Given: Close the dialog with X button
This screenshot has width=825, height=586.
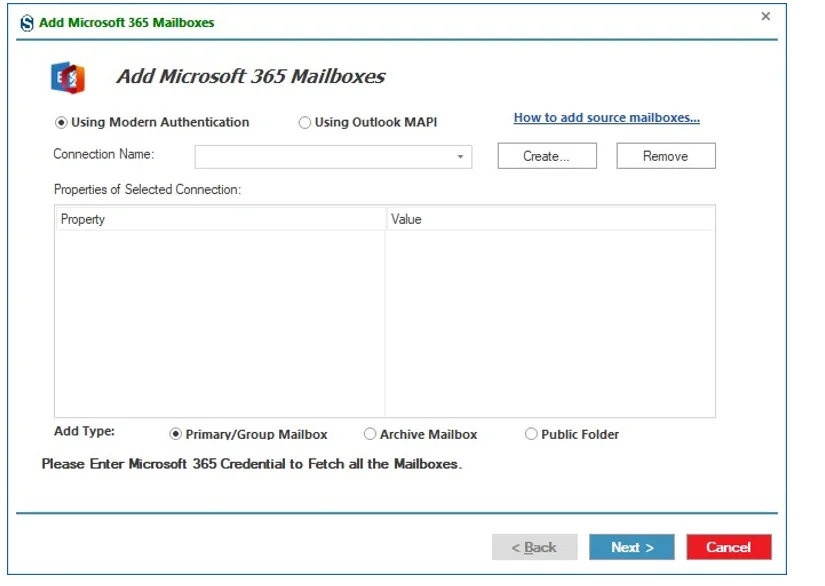Looking at the screenshot, I should (766, 16).
